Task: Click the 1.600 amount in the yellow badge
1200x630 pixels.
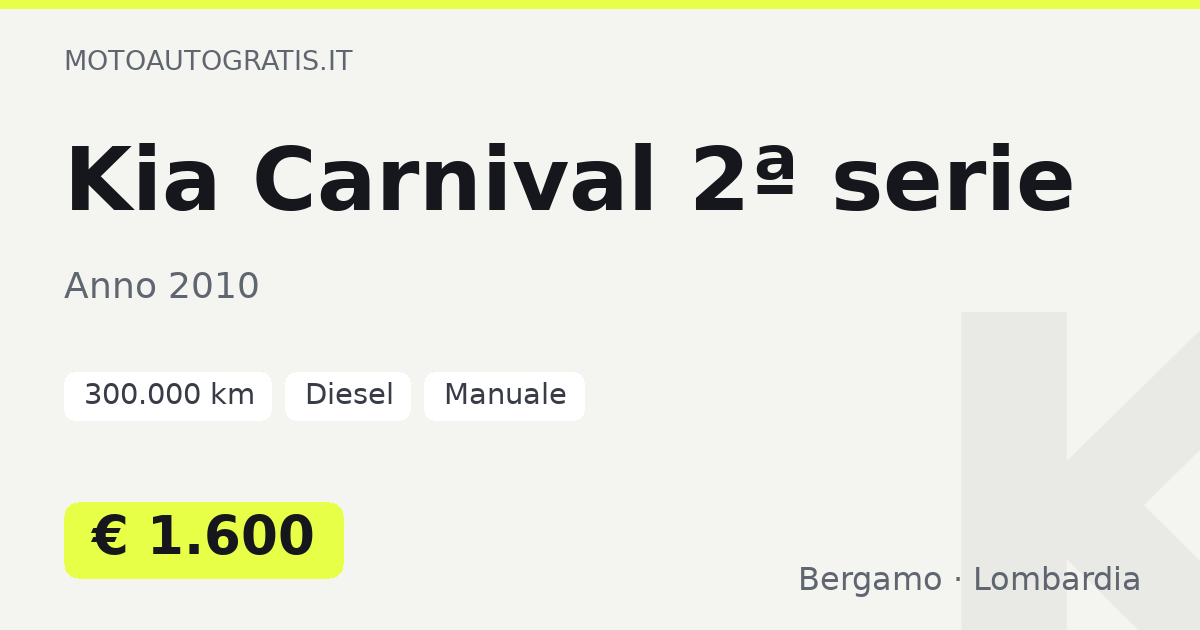Action: coord(231,538)
